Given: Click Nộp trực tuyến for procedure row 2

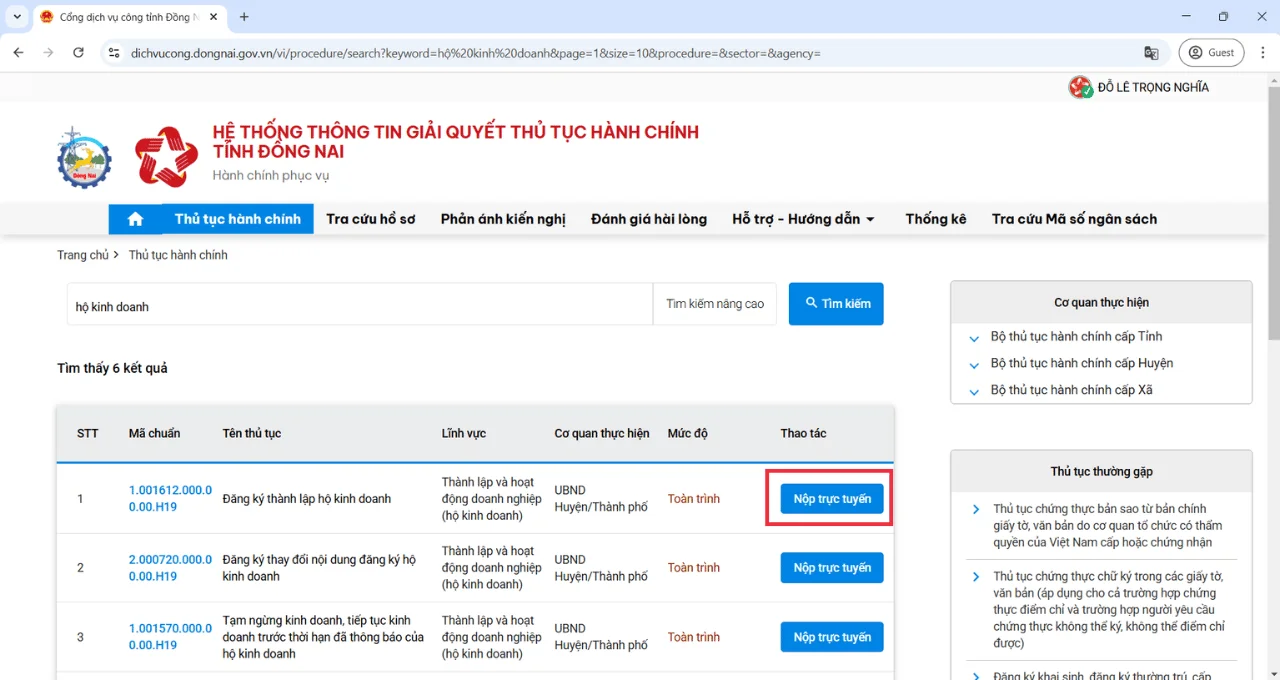Looking at the screenshot, I should 831,568.
